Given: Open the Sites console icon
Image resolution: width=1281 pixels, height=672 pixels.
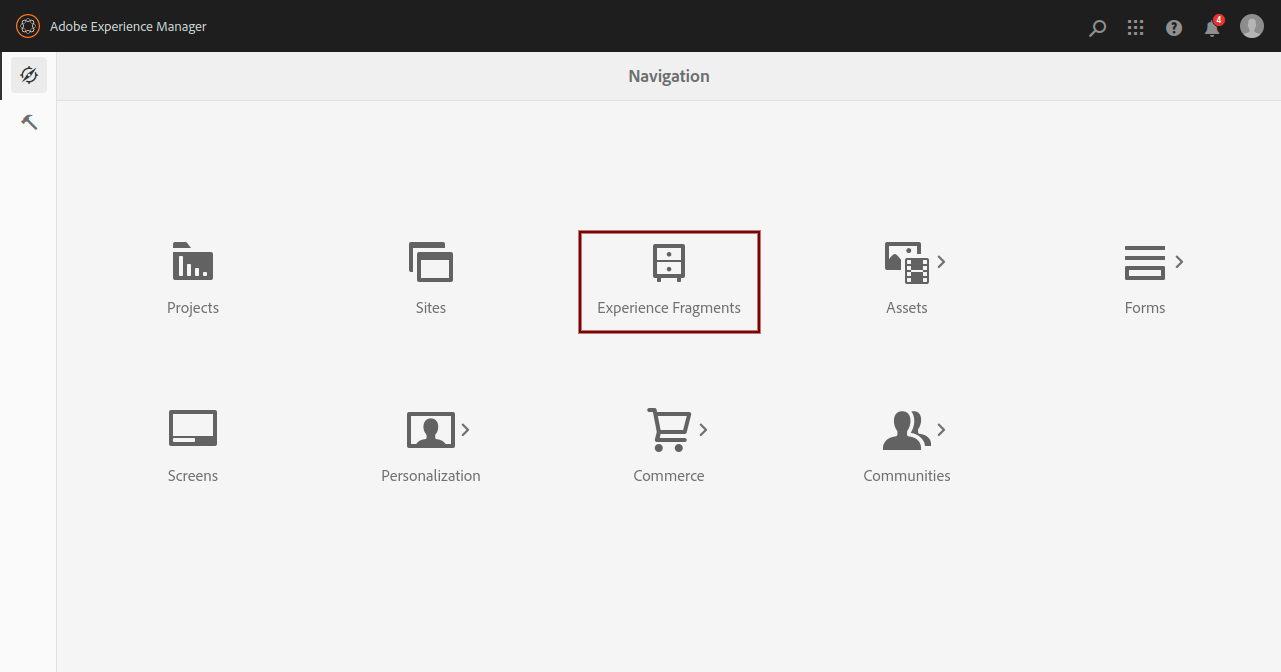Looking at the screenshot, I should click(431, 262).
